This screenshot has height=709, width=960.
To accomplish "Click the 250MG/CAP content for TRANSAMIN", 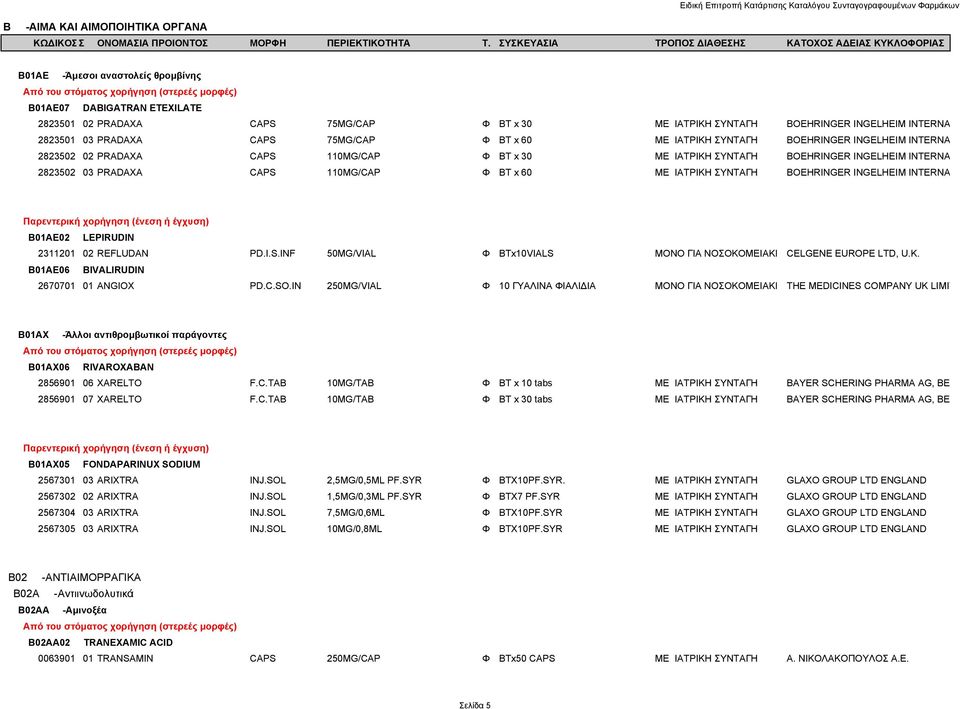I will pos(353,658).
